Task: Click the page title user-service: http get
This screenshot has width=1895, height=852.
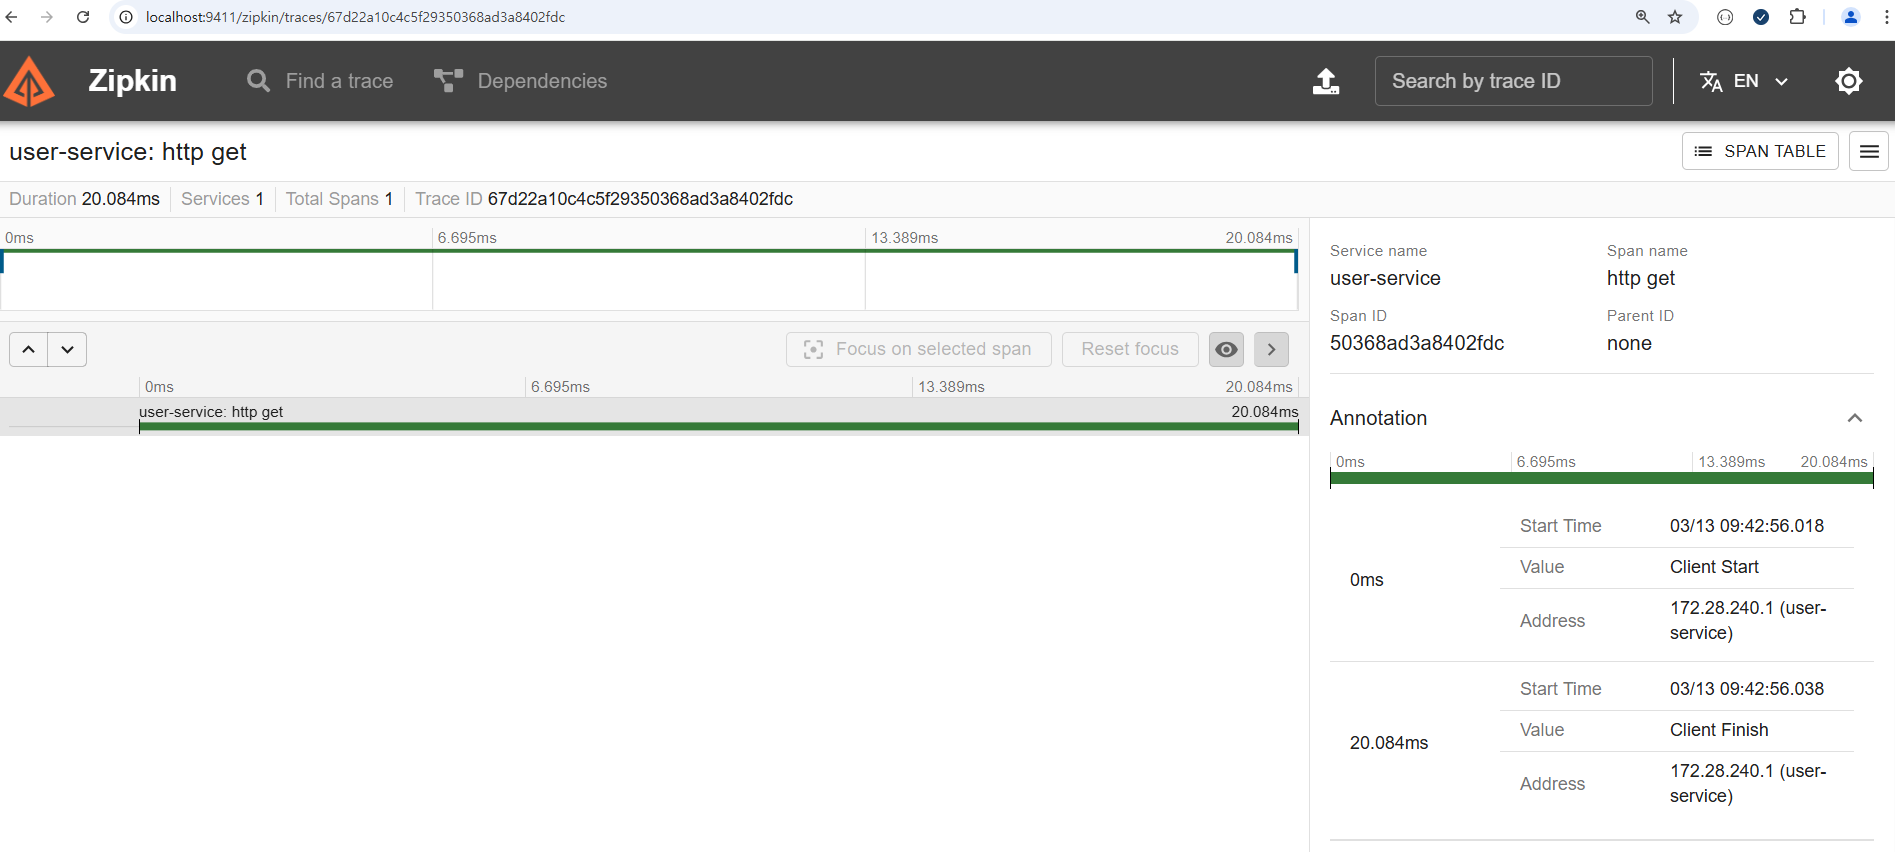Action: 128,152
